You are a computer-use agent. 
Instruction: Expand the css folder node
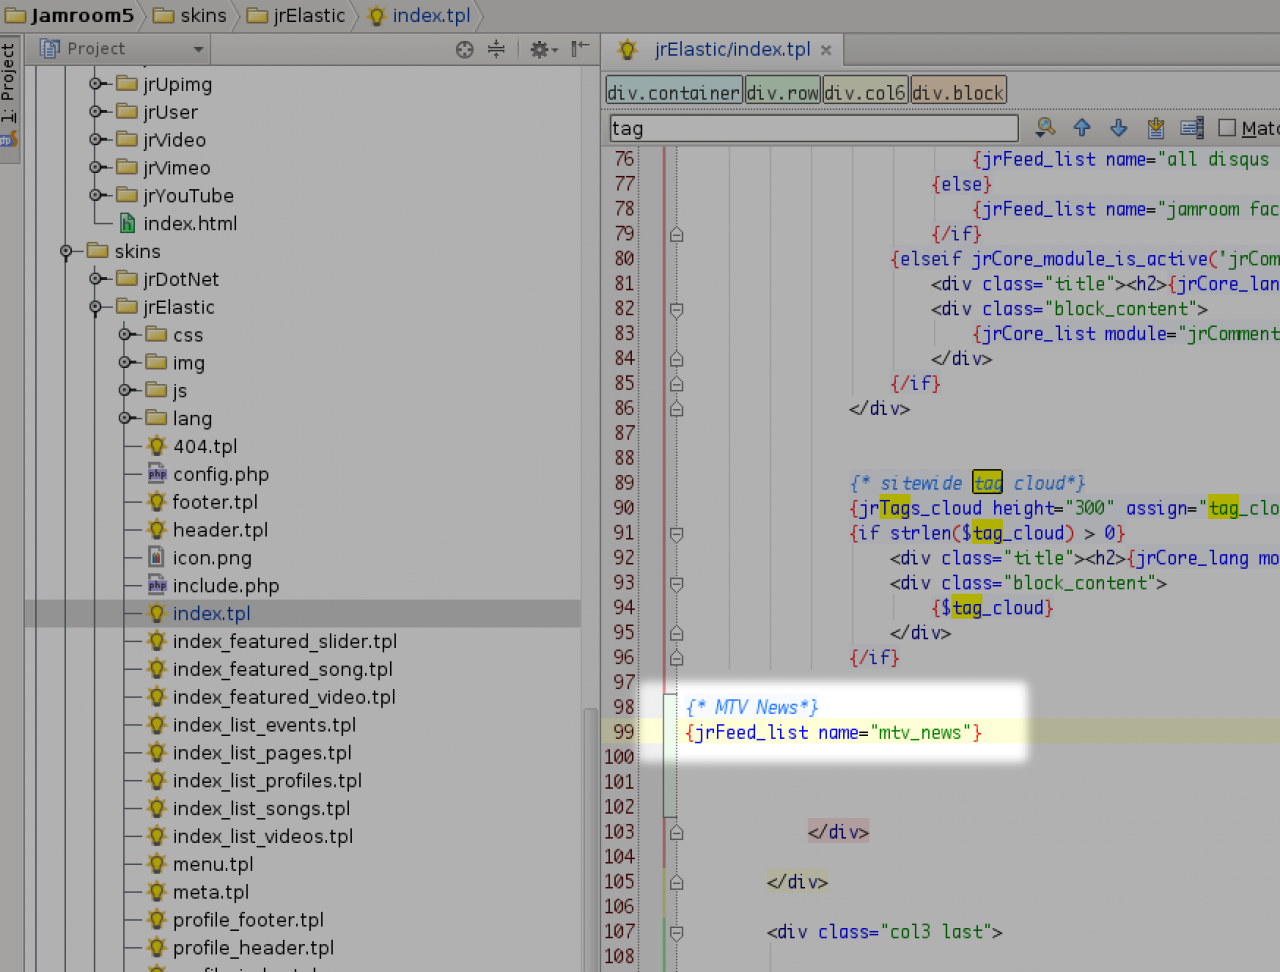pyautogui.click(x=125, y=335)
